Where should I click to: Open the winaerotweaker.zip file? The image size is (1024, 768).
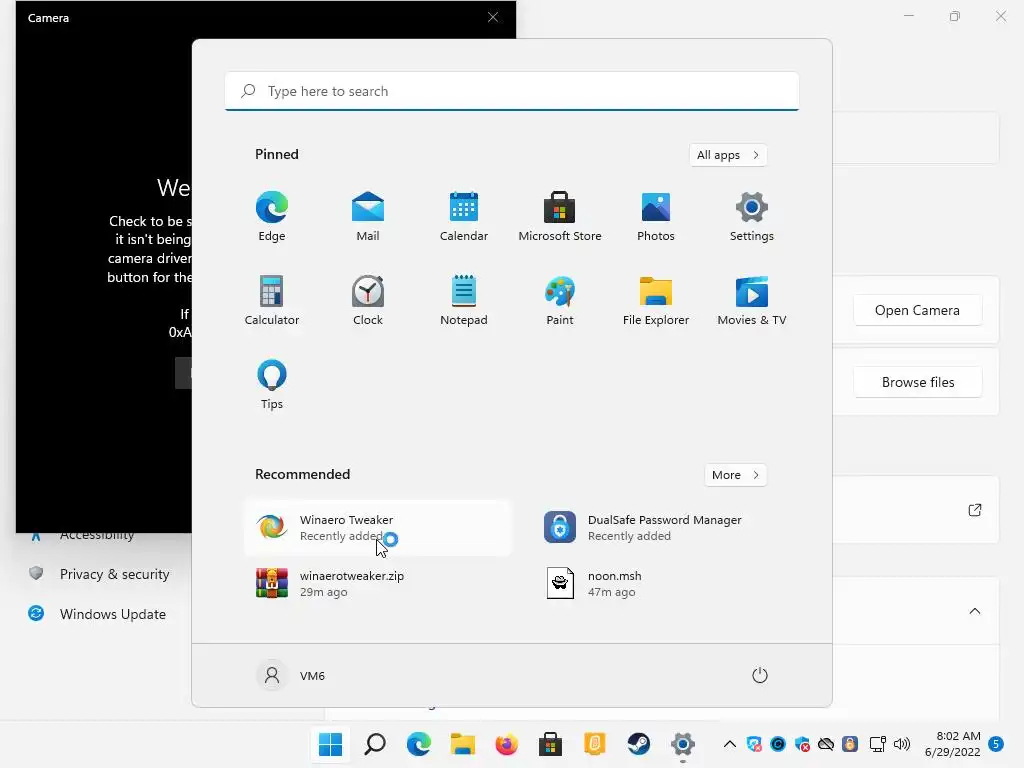pyautogui.click(x=377, y=583)
